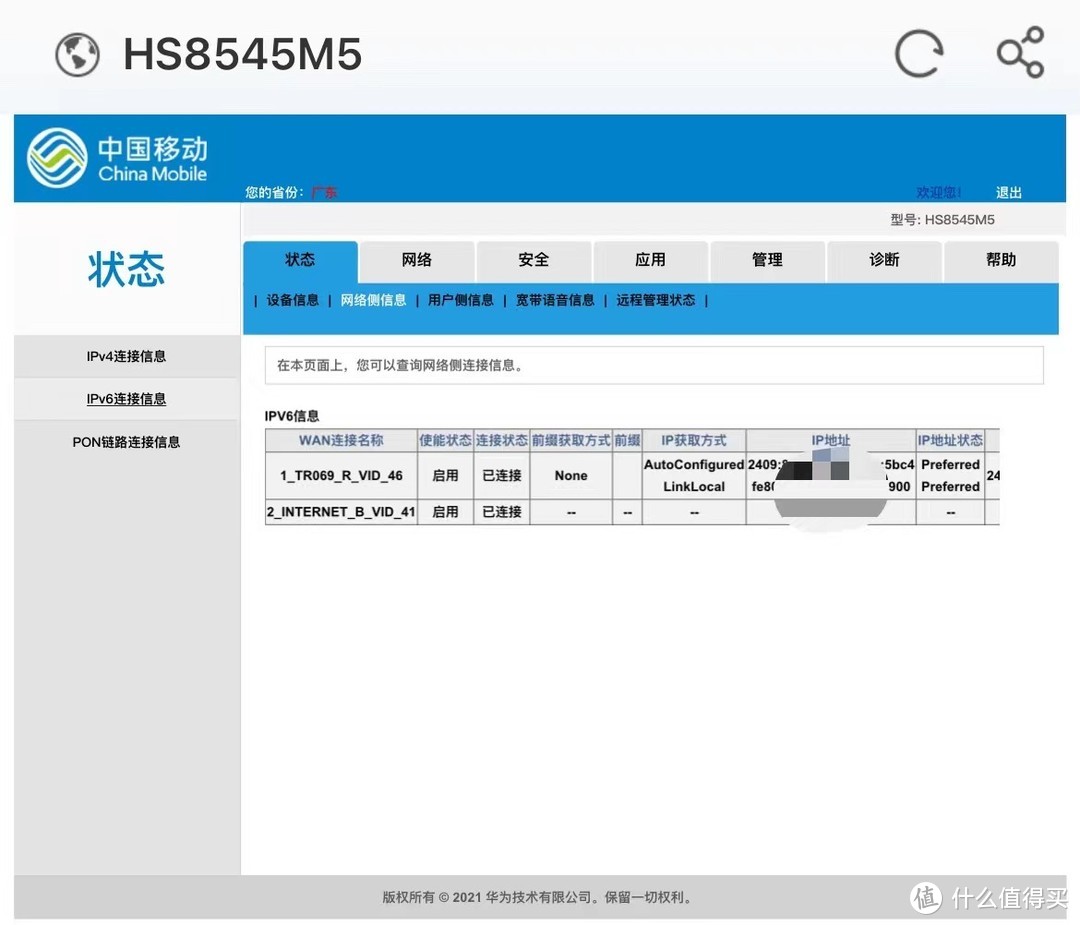1080x925 pixels.
Task: Click the 退出 logout link
Action: tap(1008, 192)
